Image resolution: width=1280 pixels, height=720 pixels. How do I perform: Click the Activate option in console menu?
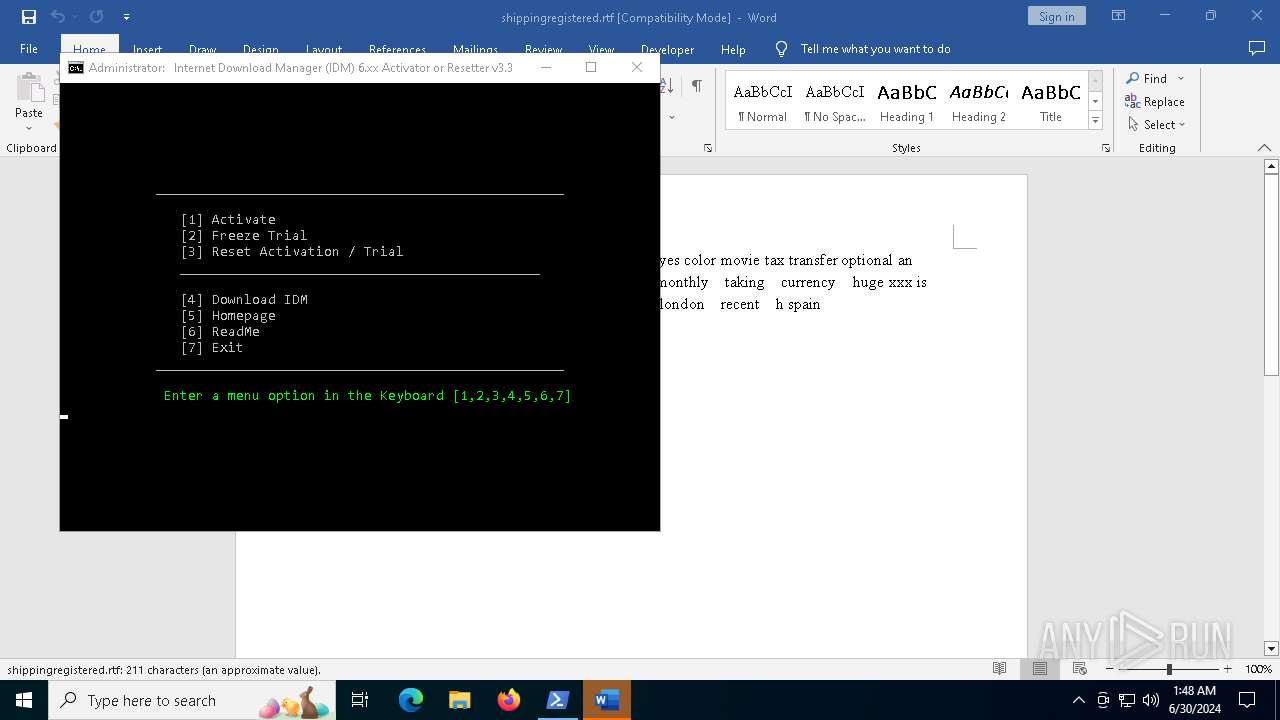[x=228, y=219]
